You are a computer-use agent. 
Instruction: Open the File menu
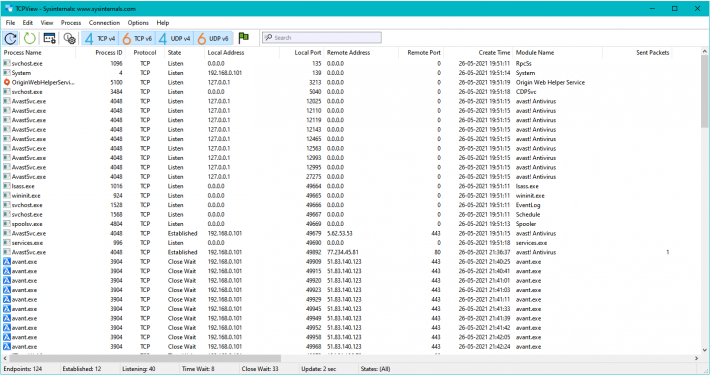point(10,23)
